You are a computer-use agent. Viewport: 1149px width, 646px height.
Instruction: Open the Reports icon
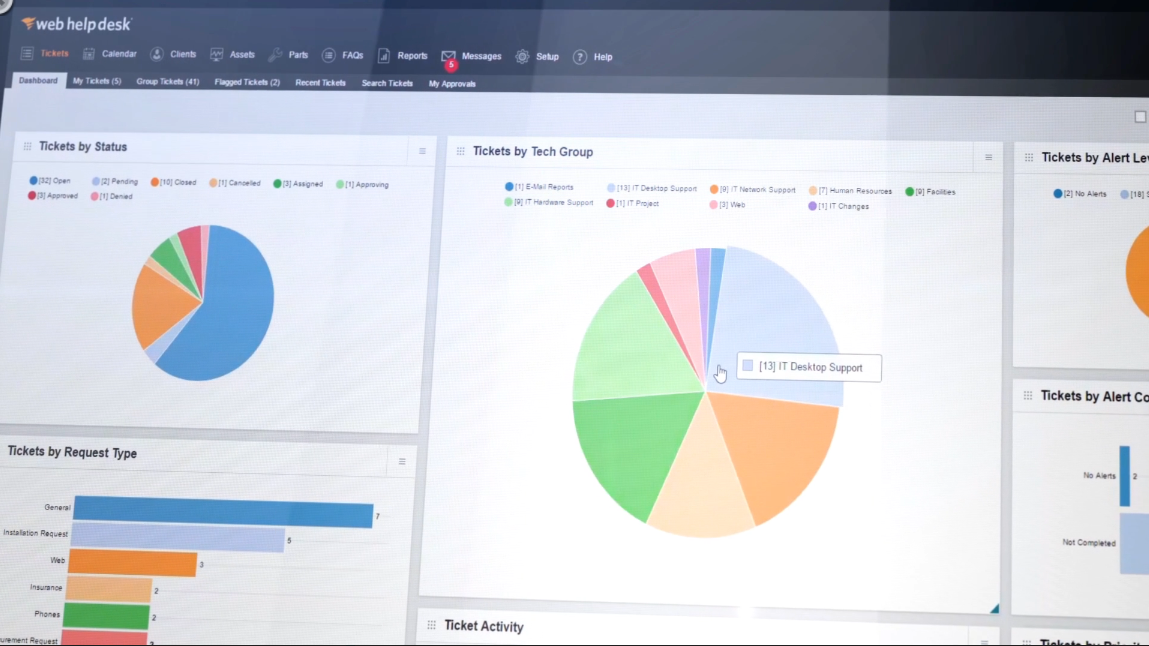tap(383, 56)
